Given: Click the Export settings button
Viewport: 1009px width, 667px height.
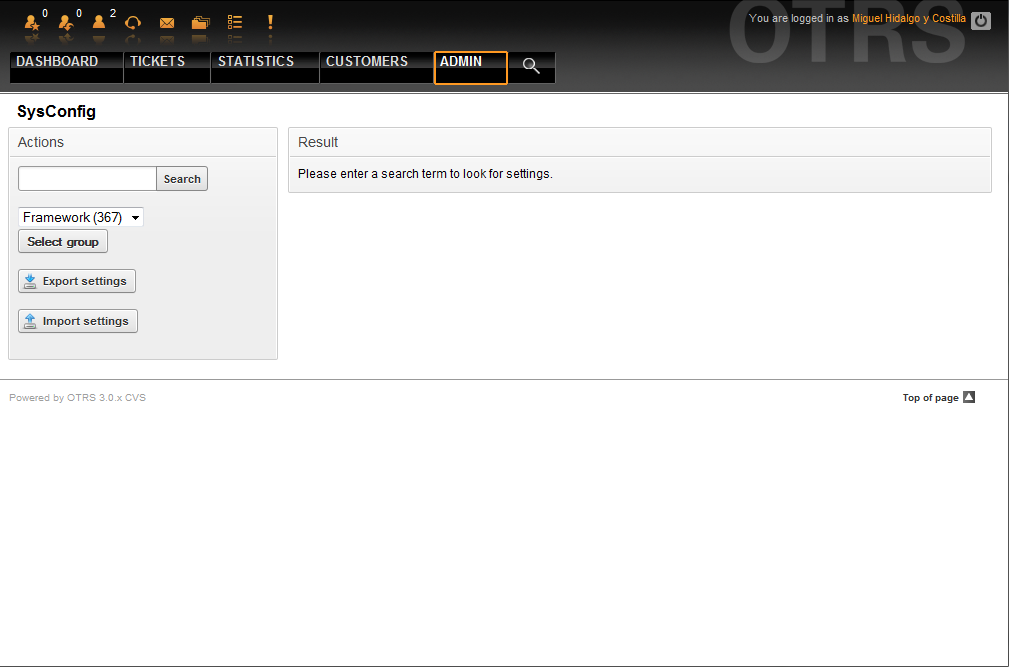Looking at the screenshot, I should (x=77, y=281).
